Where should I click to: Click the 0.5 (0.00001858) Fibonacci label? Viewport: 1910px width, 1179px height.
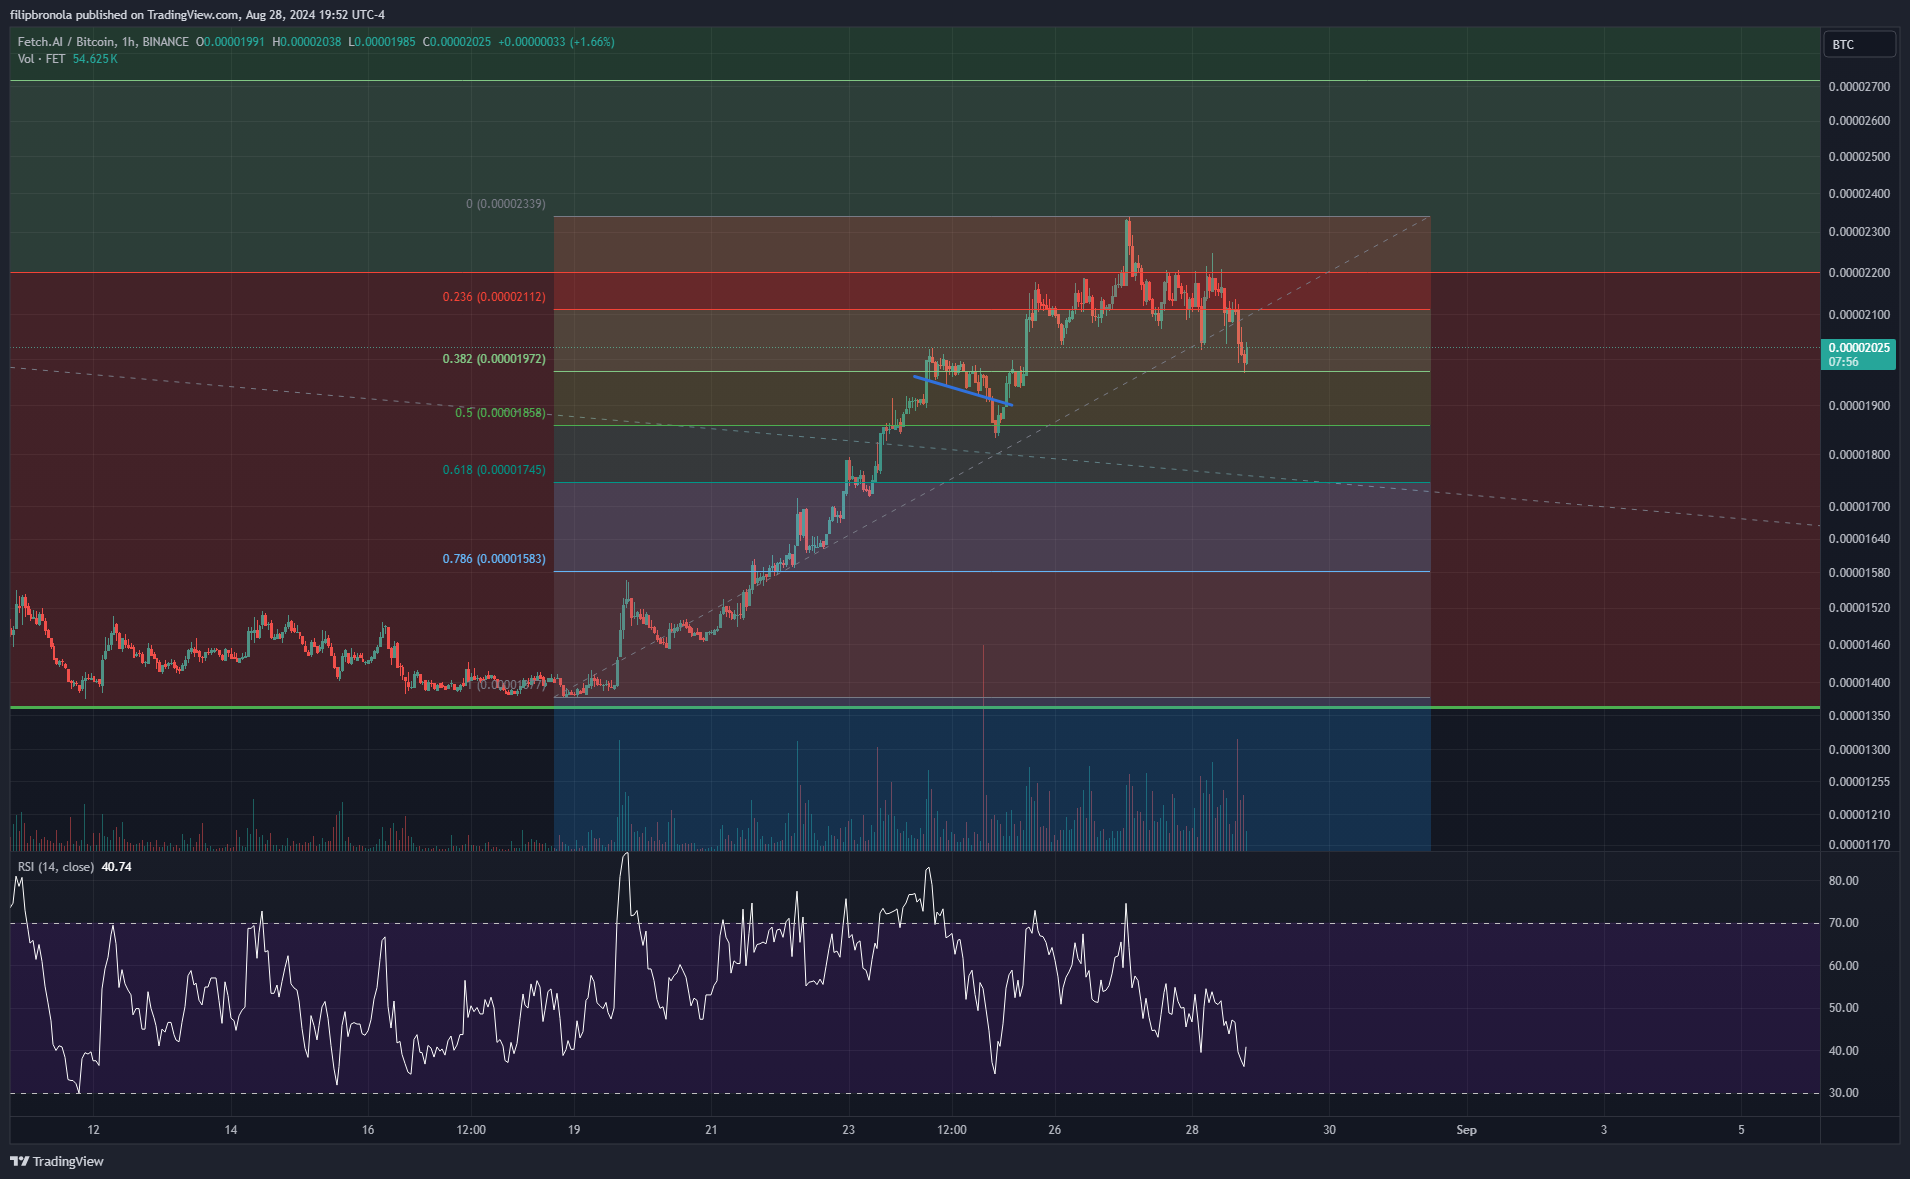click(500, 413)
